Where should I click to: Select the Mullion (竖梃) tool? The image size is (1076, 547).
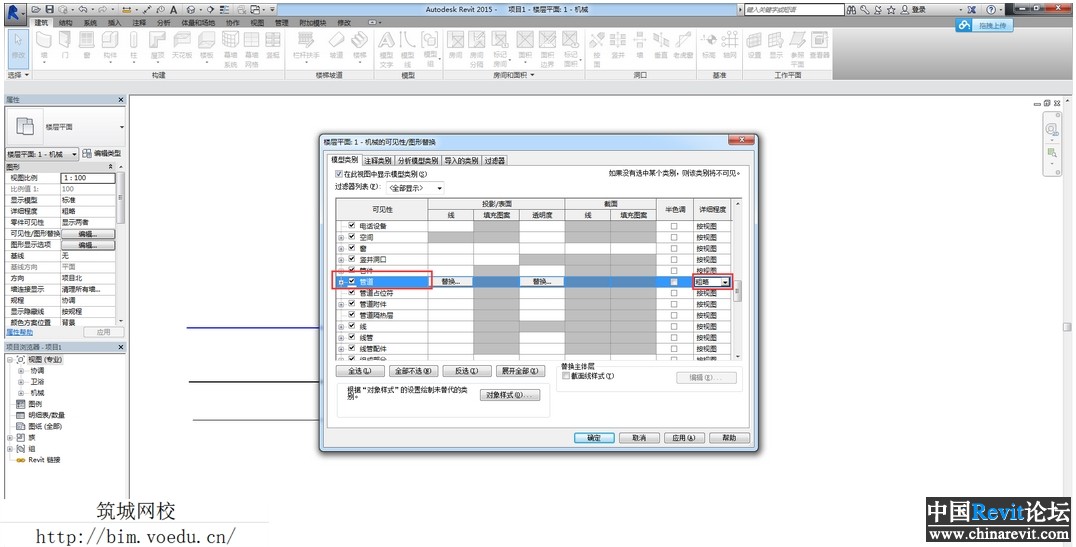(x=272, y=47)
